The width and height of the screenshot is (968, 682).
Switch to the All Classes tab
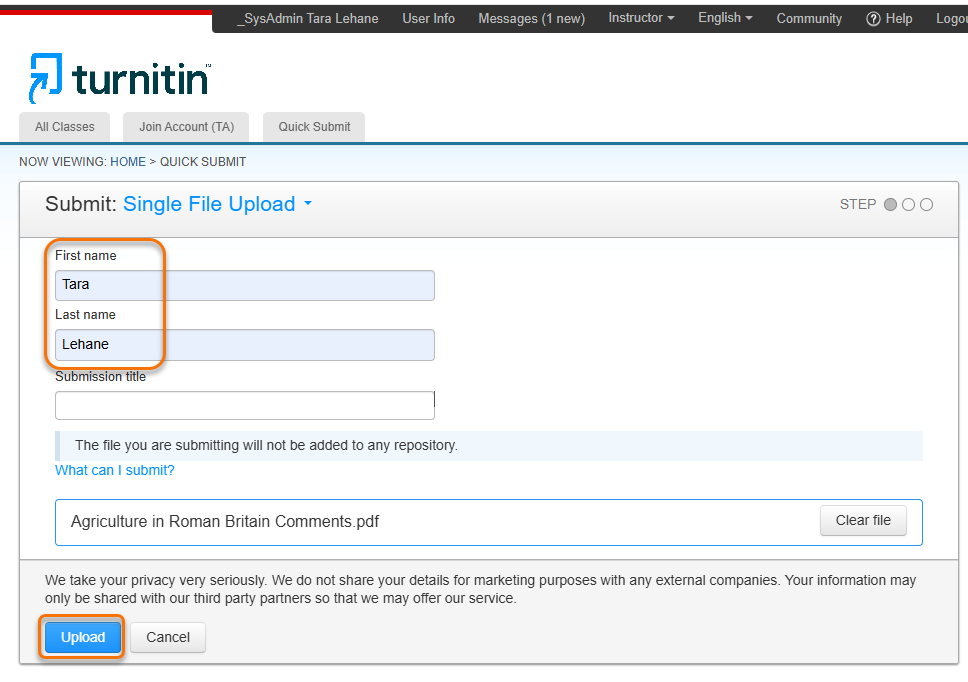tap(65, 127)
